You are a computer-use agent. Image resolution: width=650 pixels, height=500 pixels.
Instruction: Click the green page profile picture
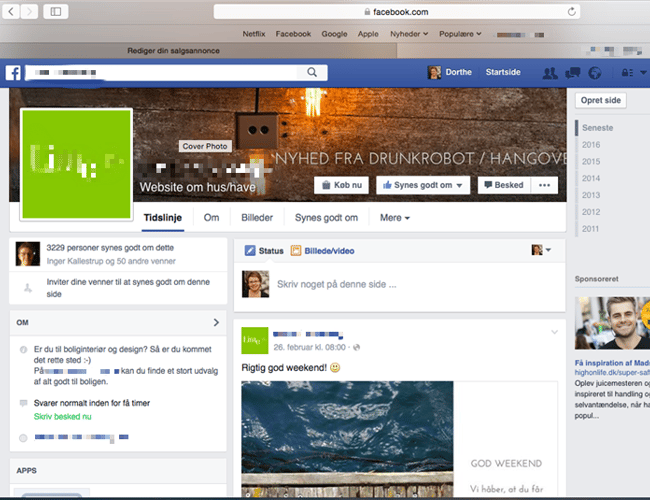pyautogui.click(x=76, y=164)
